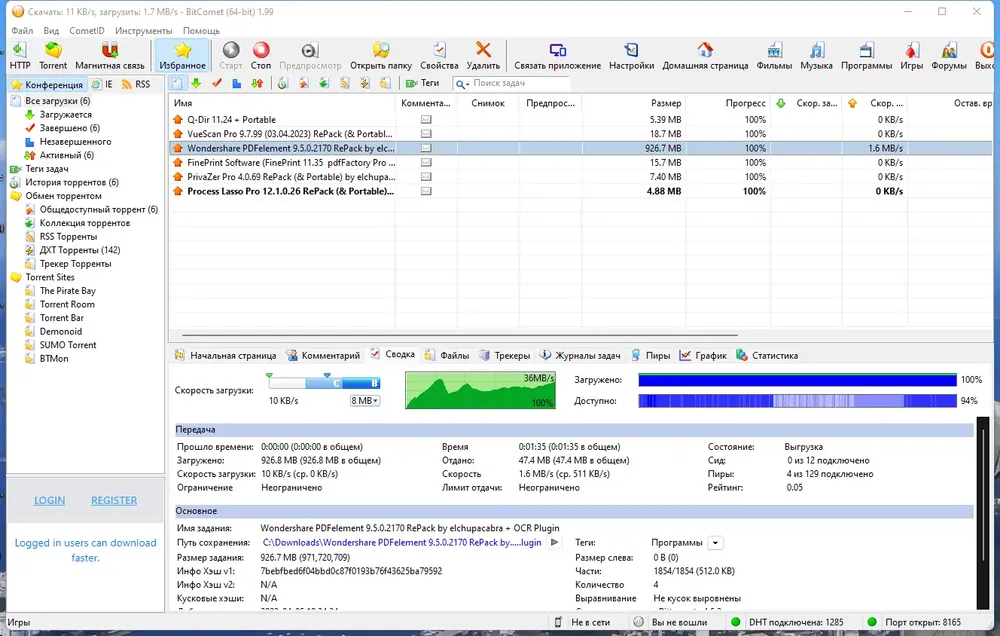This screenshot has height=636, width=1000.
Task: Select Завершено (6) in the sidebar
Action: [70, 128]
